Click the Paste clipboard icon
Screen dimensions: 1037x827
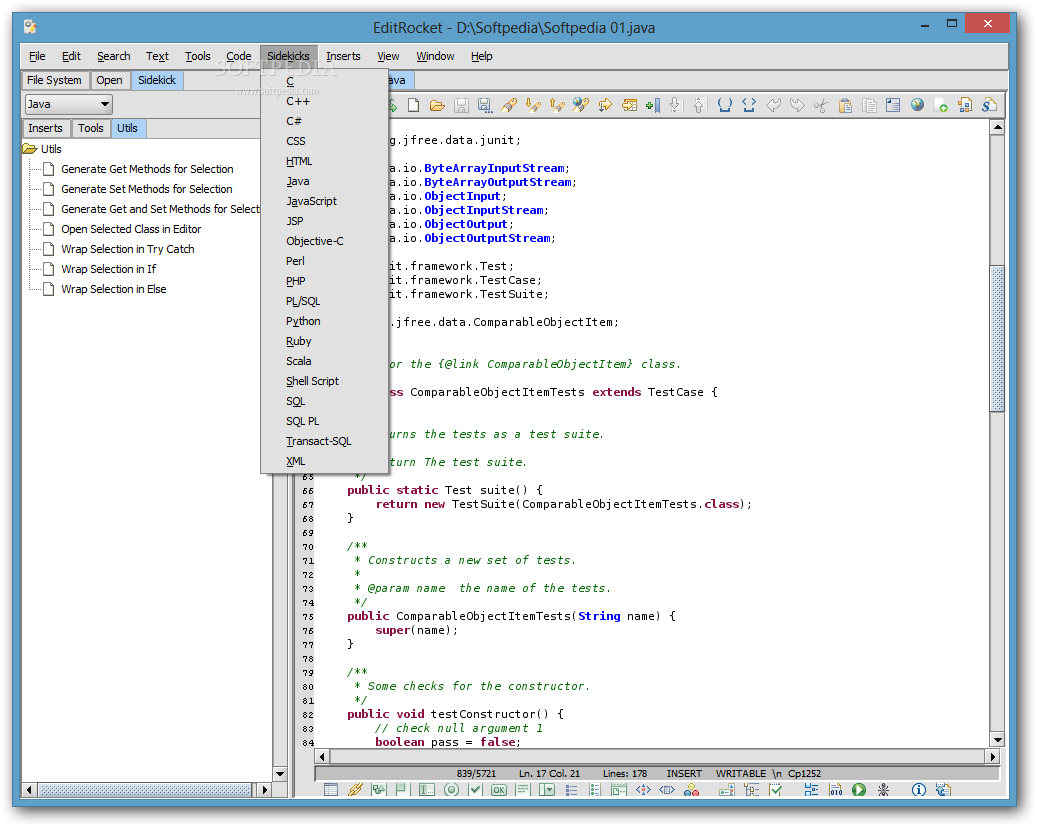[845, 105]
